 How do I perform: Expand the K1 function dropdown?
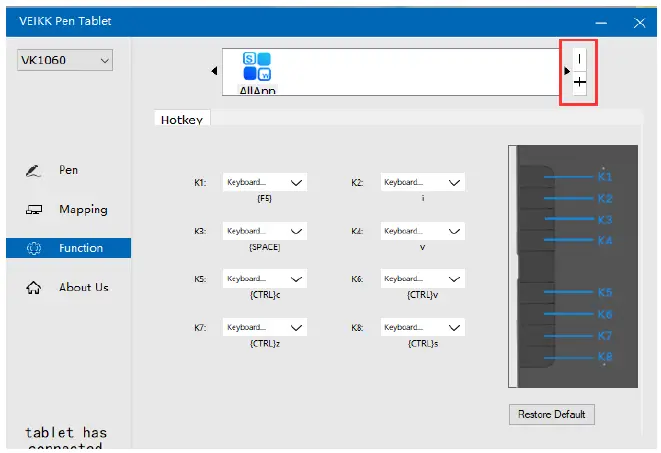click(x=265, y=182)
